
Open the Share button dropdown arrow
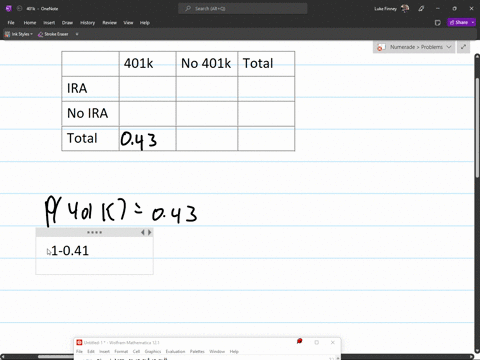pos(473,22)
